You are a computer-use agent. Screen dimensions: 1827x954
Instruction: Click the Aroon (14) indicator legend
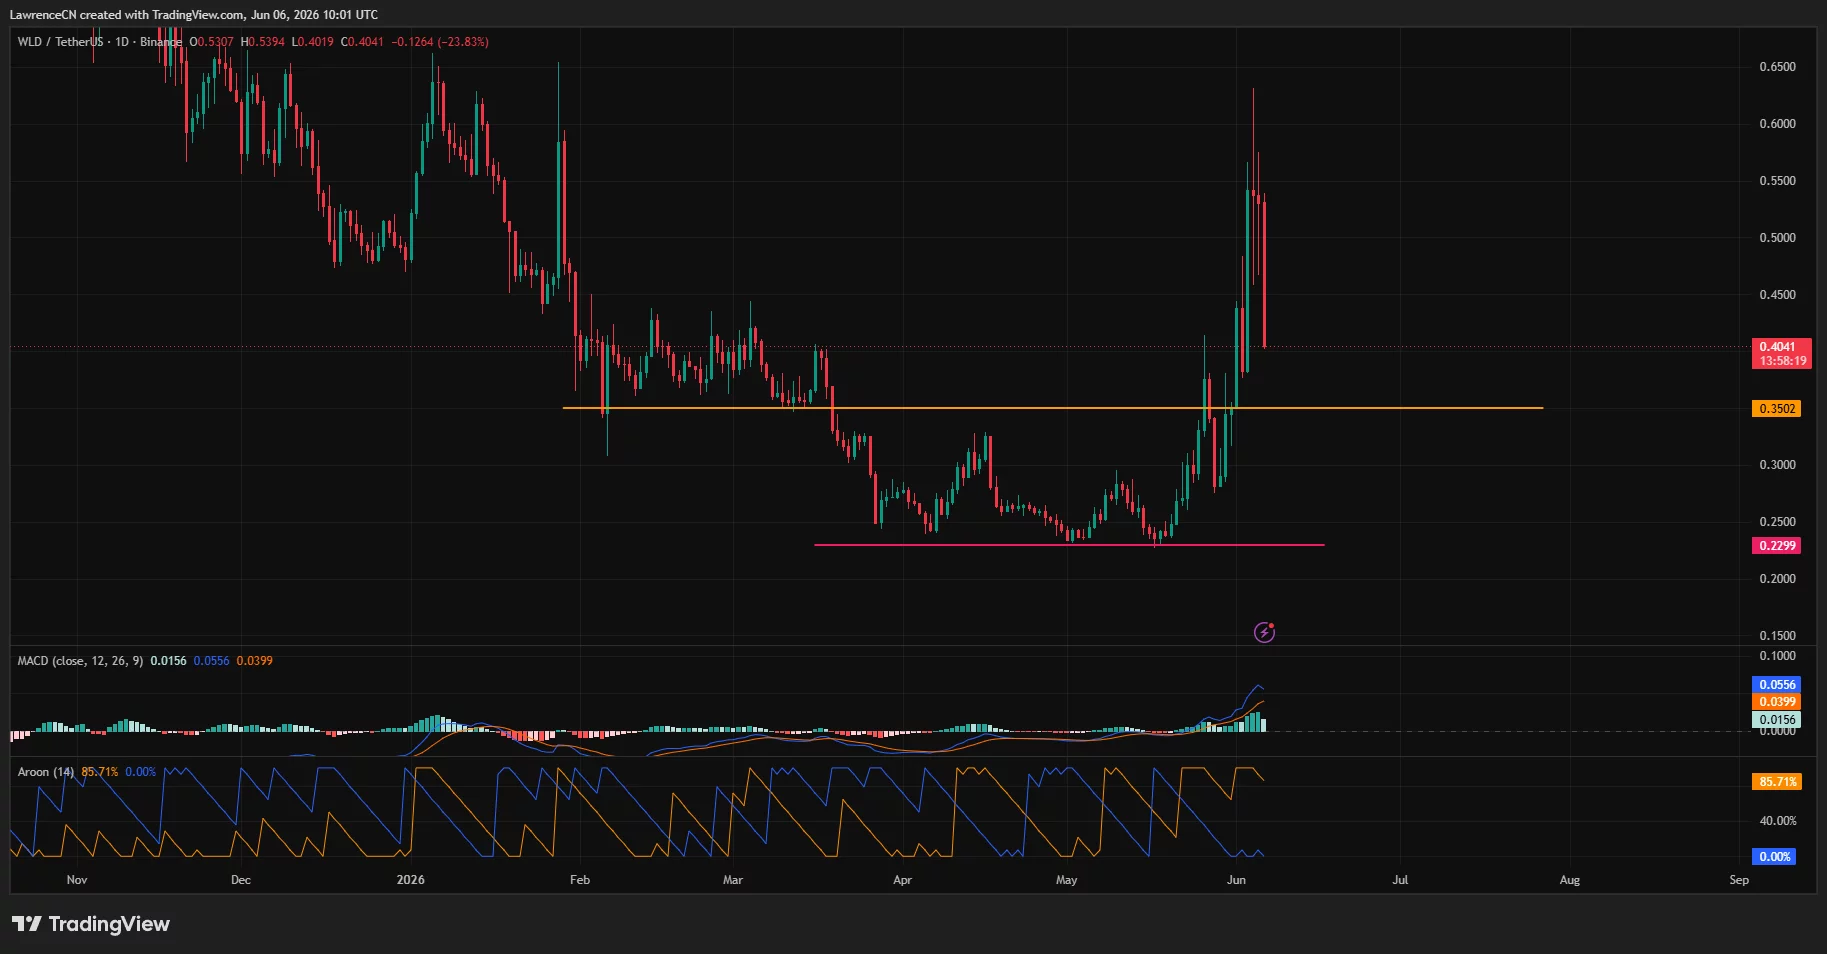[46, 772]
